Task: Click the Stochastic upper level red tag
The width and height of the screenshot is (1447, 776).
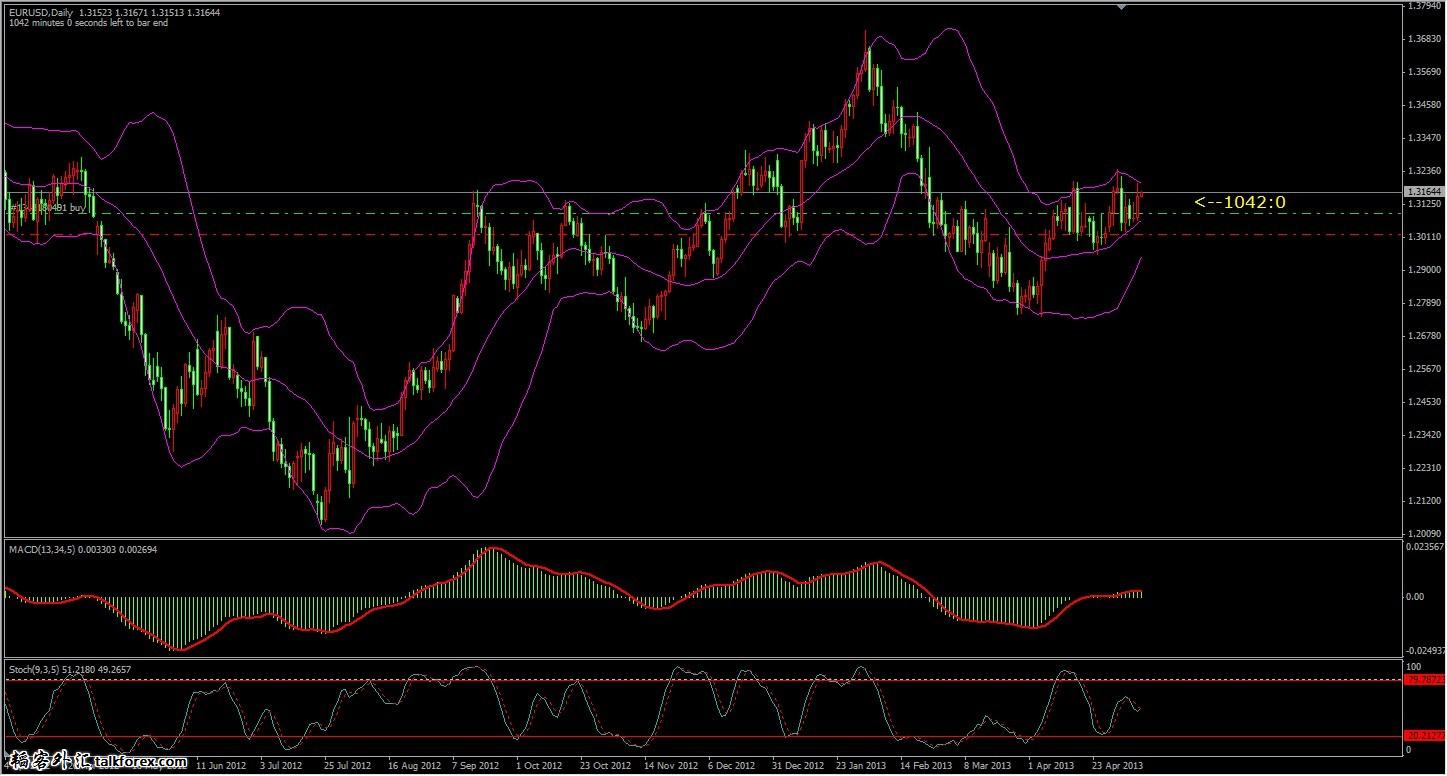Action: (x=1424, y=680)
